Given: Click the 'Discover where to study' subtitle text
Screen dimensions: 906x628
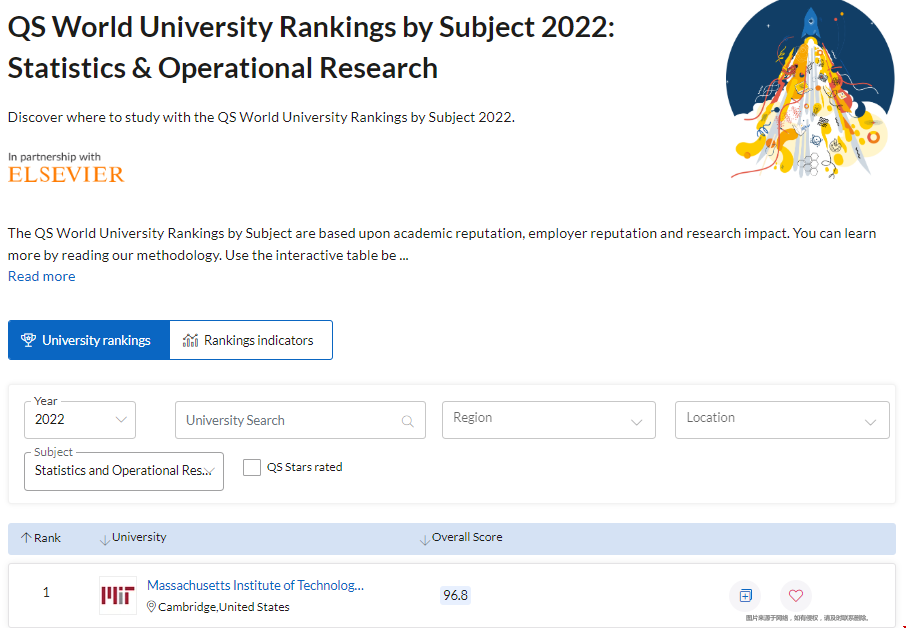Looking at the screenshot, I should point(261,117).
